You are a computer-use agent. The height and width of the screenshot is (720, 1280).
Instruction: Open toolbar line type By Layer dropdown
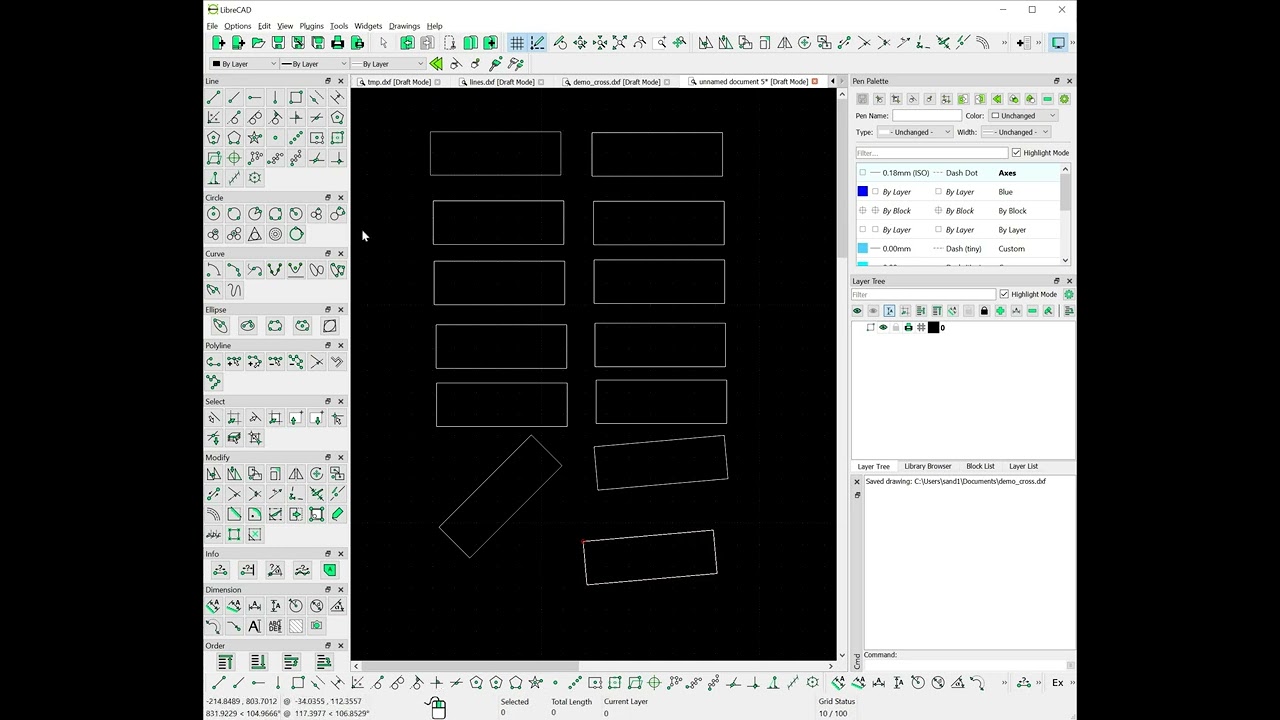pyautogui.click(x=386, y=64)
